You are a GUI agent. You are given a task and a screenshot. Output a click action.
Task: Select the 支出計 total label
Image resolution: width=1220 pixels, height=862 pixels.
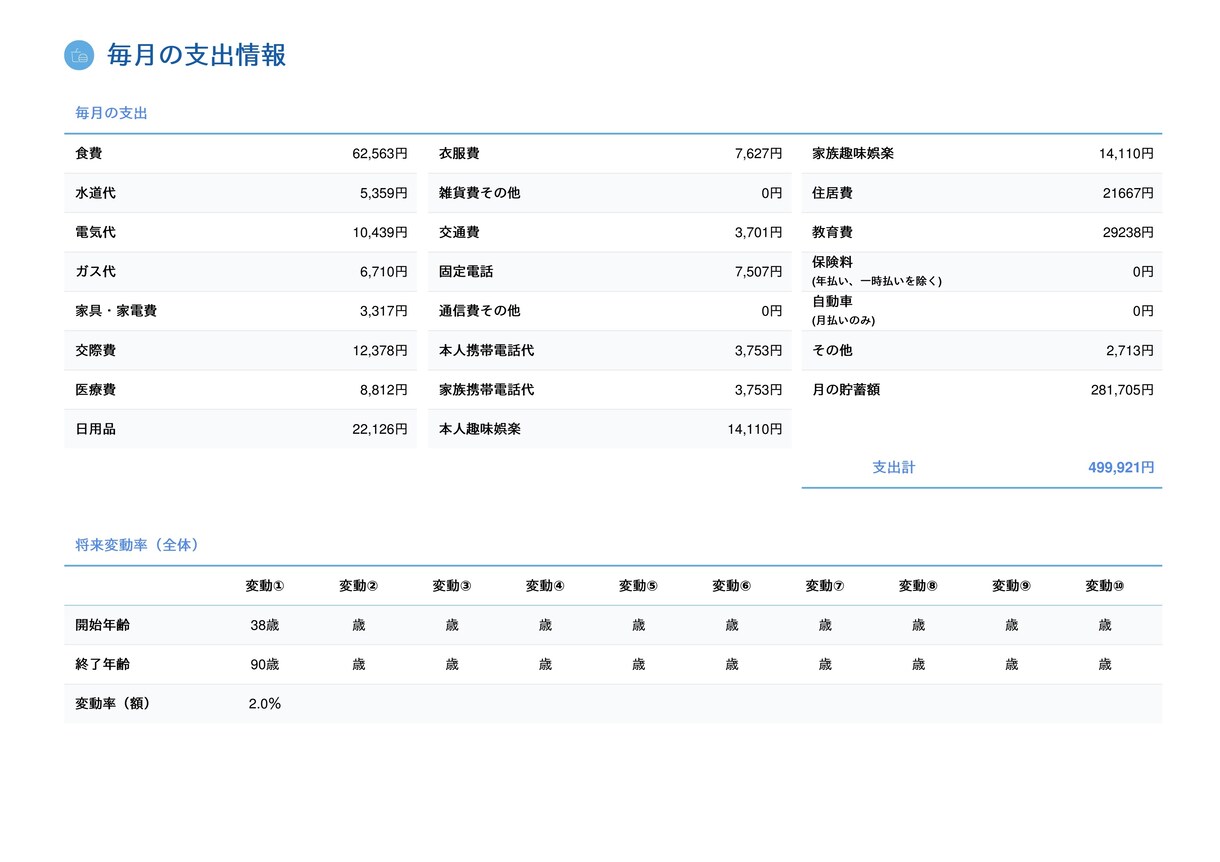pyautogui.click(x=894, y=467)
